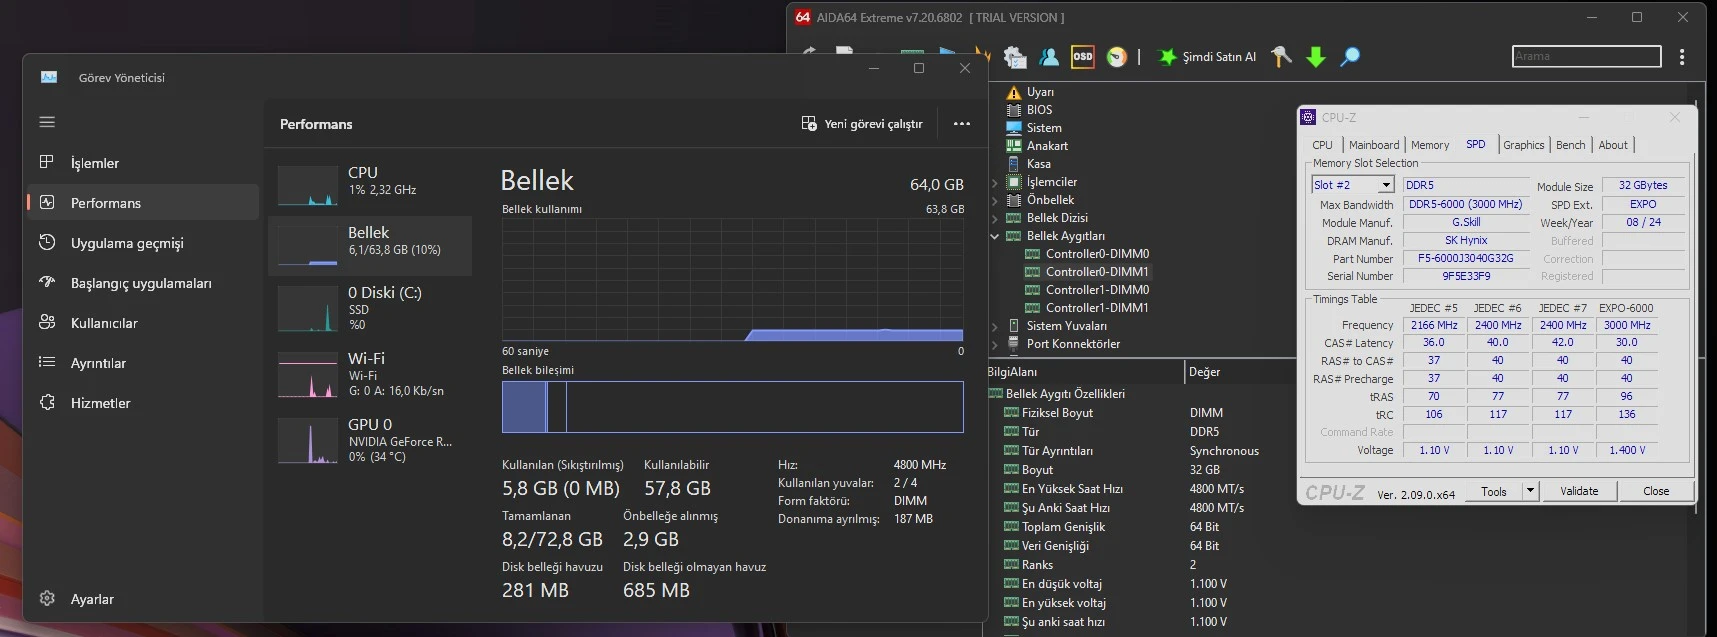
Task: Switch to Memory tab in CPU-Z
Action: 1430,145
